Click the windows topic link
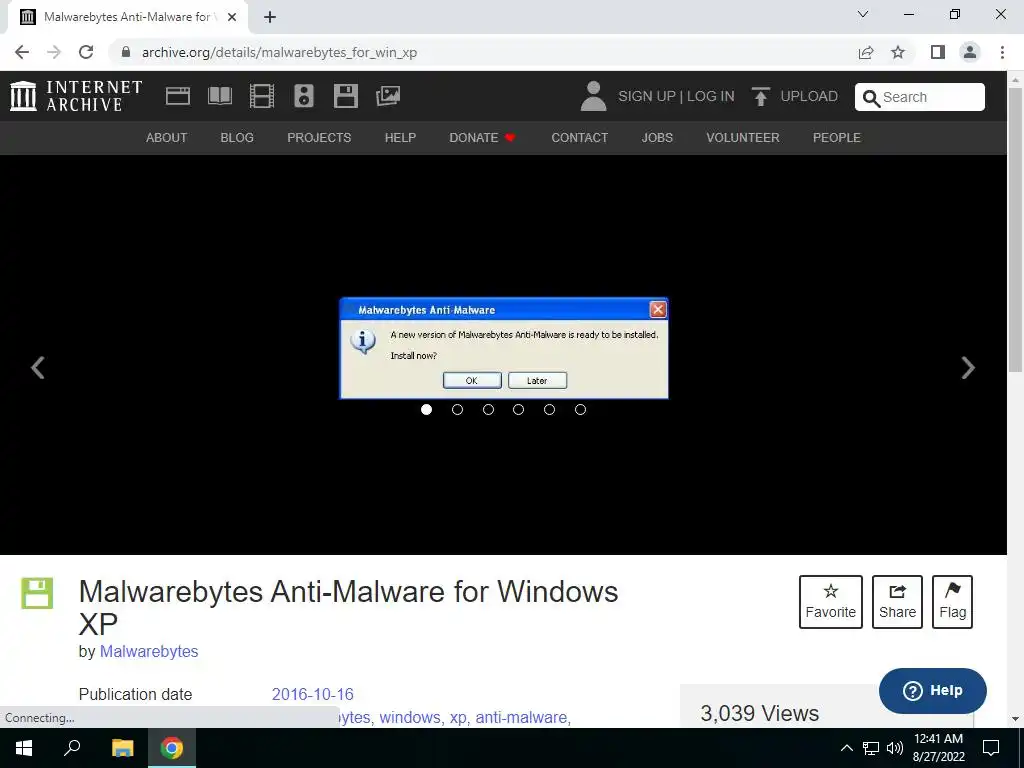Screen dimensions: 1024x768 (x=411, y=717)
